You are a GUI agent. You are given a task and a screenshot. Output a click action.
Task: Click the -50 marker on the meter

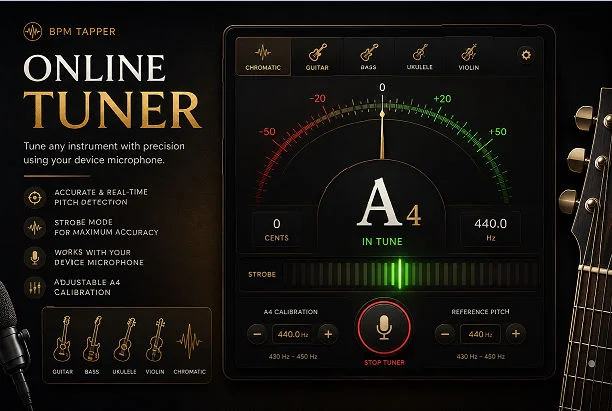pyautogui.click(x=267, y=132)
